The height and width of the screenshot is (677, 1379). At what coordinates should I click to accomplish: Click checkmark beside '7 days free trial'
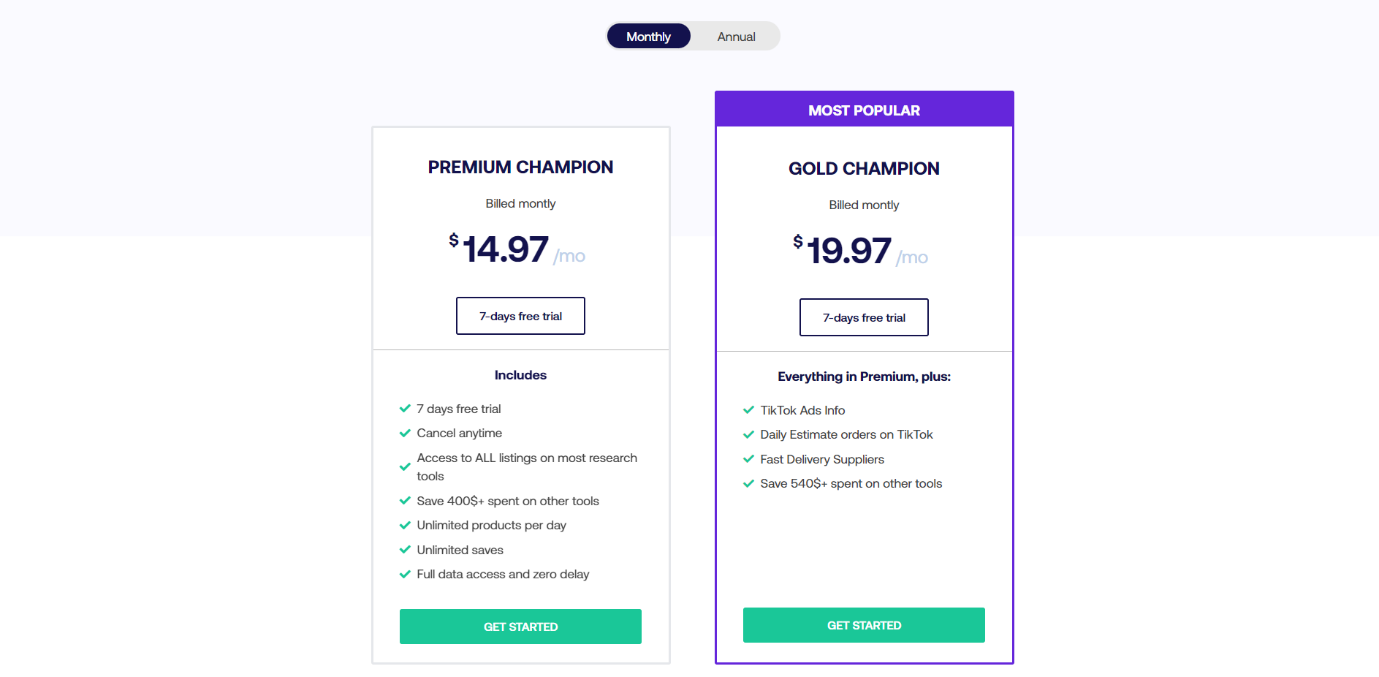(x=405, y=409)
